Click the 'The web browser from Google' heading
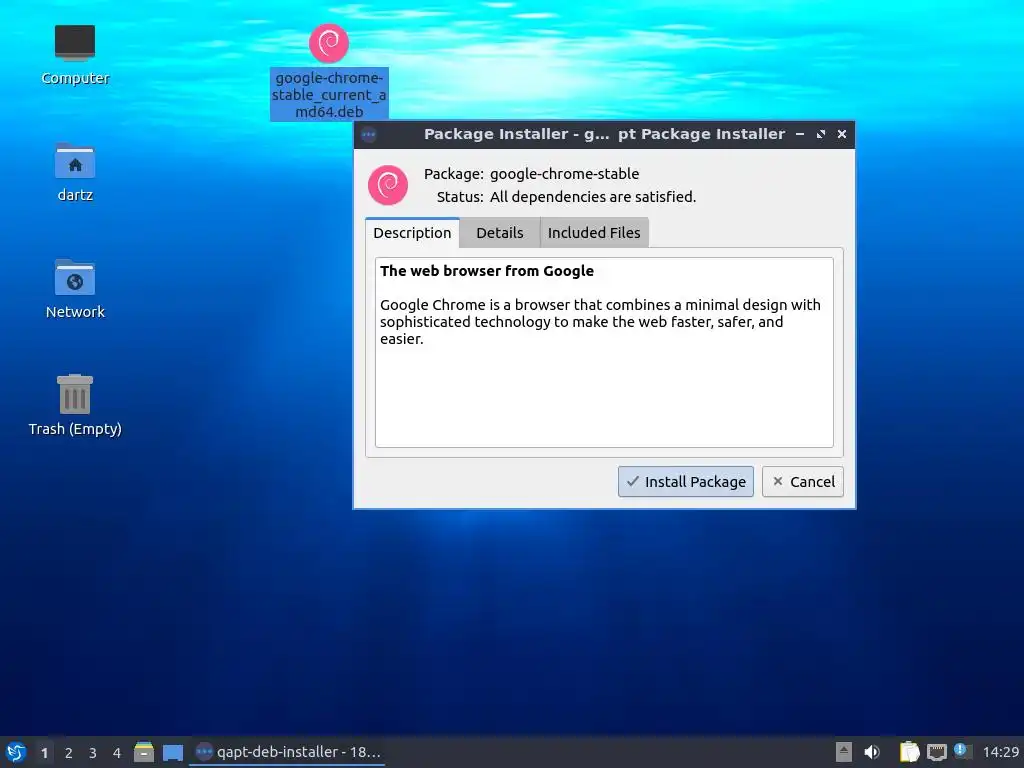This screenshot has width=1024, height=768. coord(487,271)
